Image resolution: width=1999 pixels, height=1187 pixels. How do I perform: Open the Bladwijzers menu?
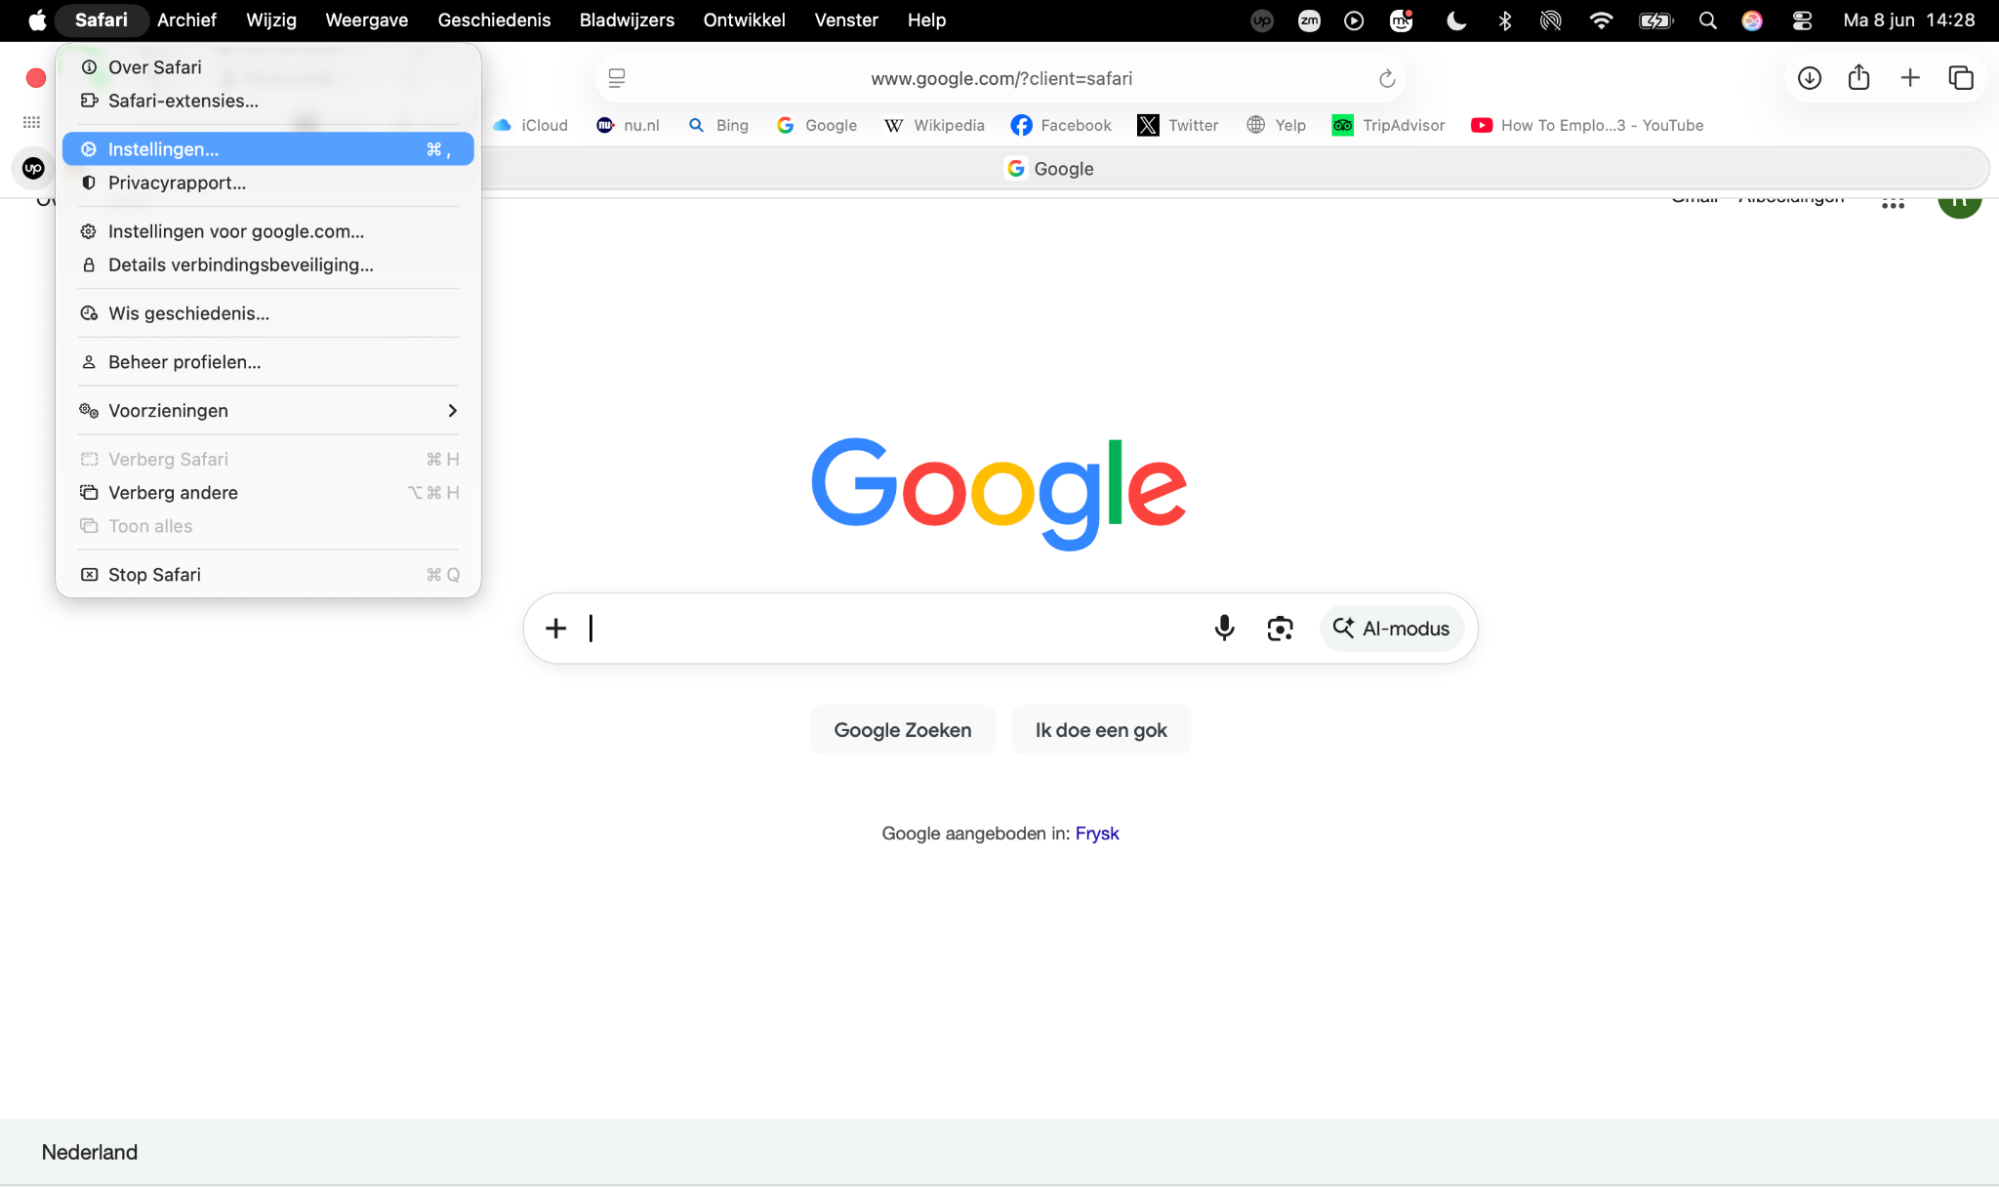pyautogui.click(x=627, y=20)
